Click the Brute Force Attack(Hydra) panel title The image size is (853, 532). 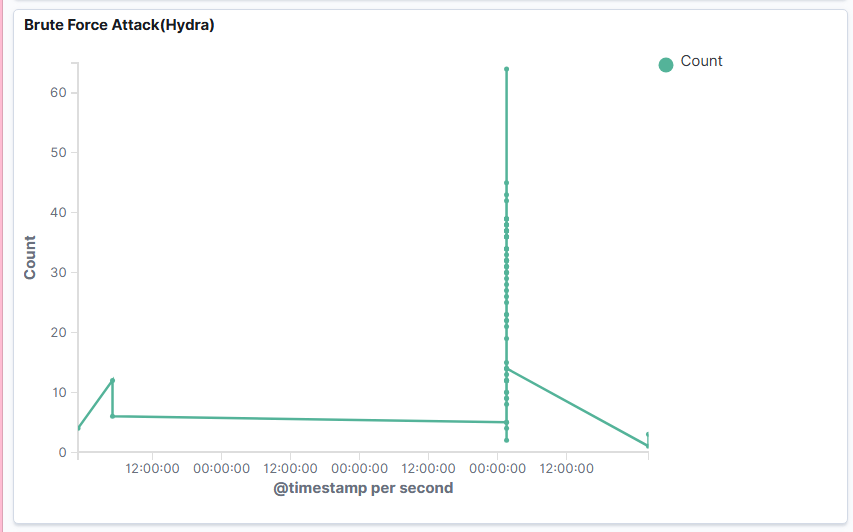pos(119,25)
